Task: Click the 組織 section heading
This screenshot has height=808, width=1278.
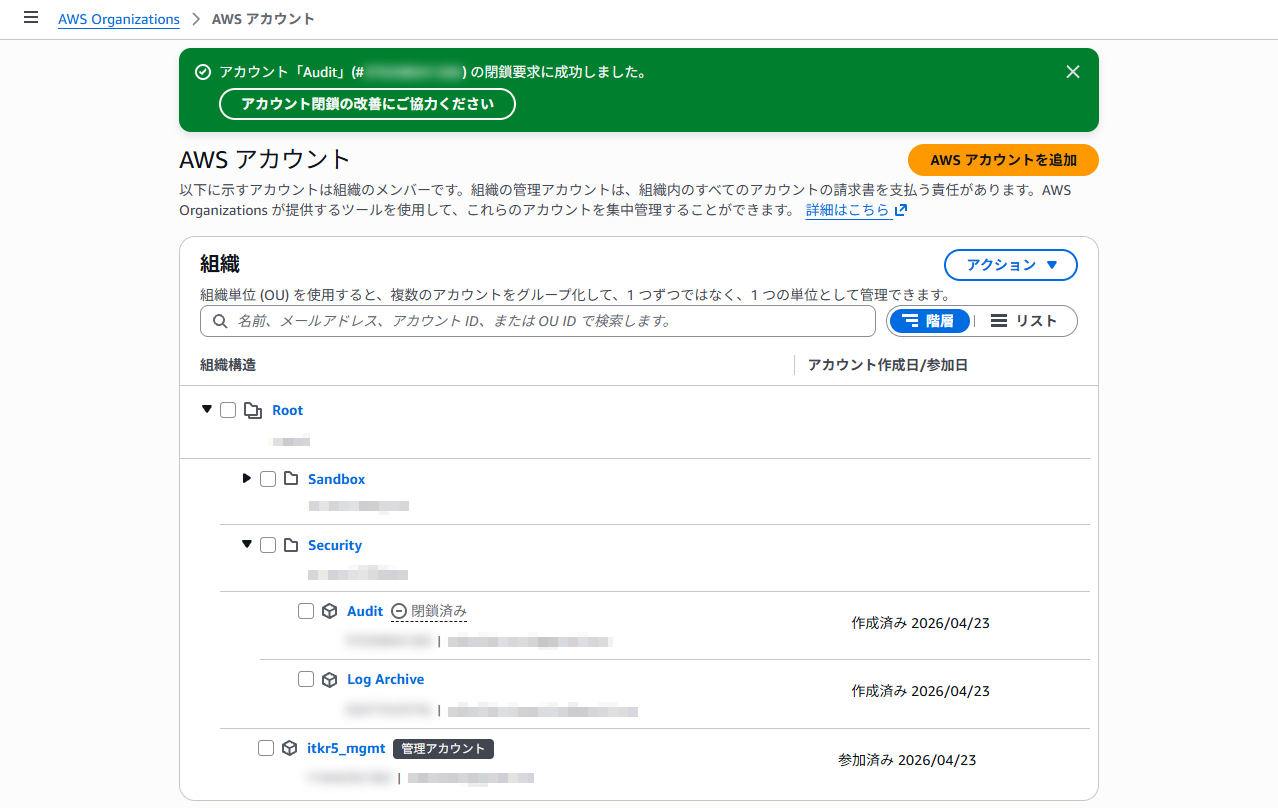Action: (x=220, y=264)
